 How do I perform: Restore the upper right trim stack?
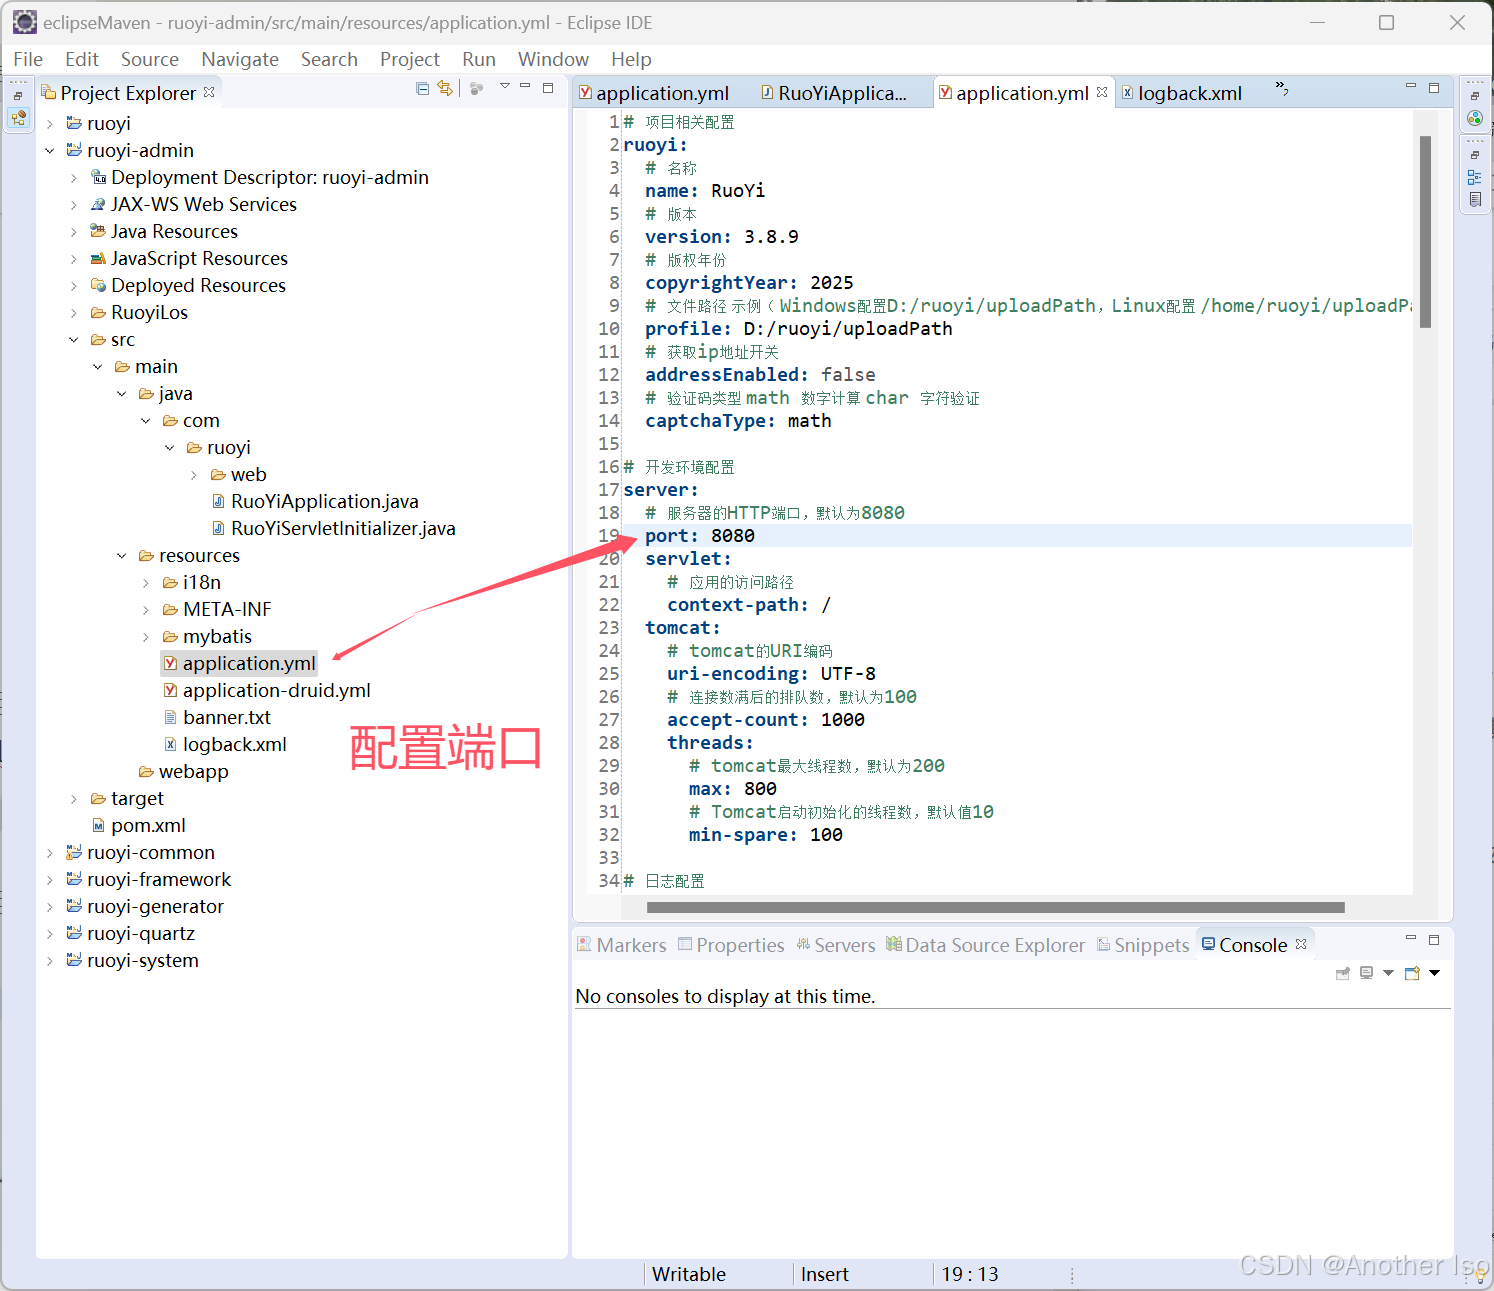[1475, 96]
